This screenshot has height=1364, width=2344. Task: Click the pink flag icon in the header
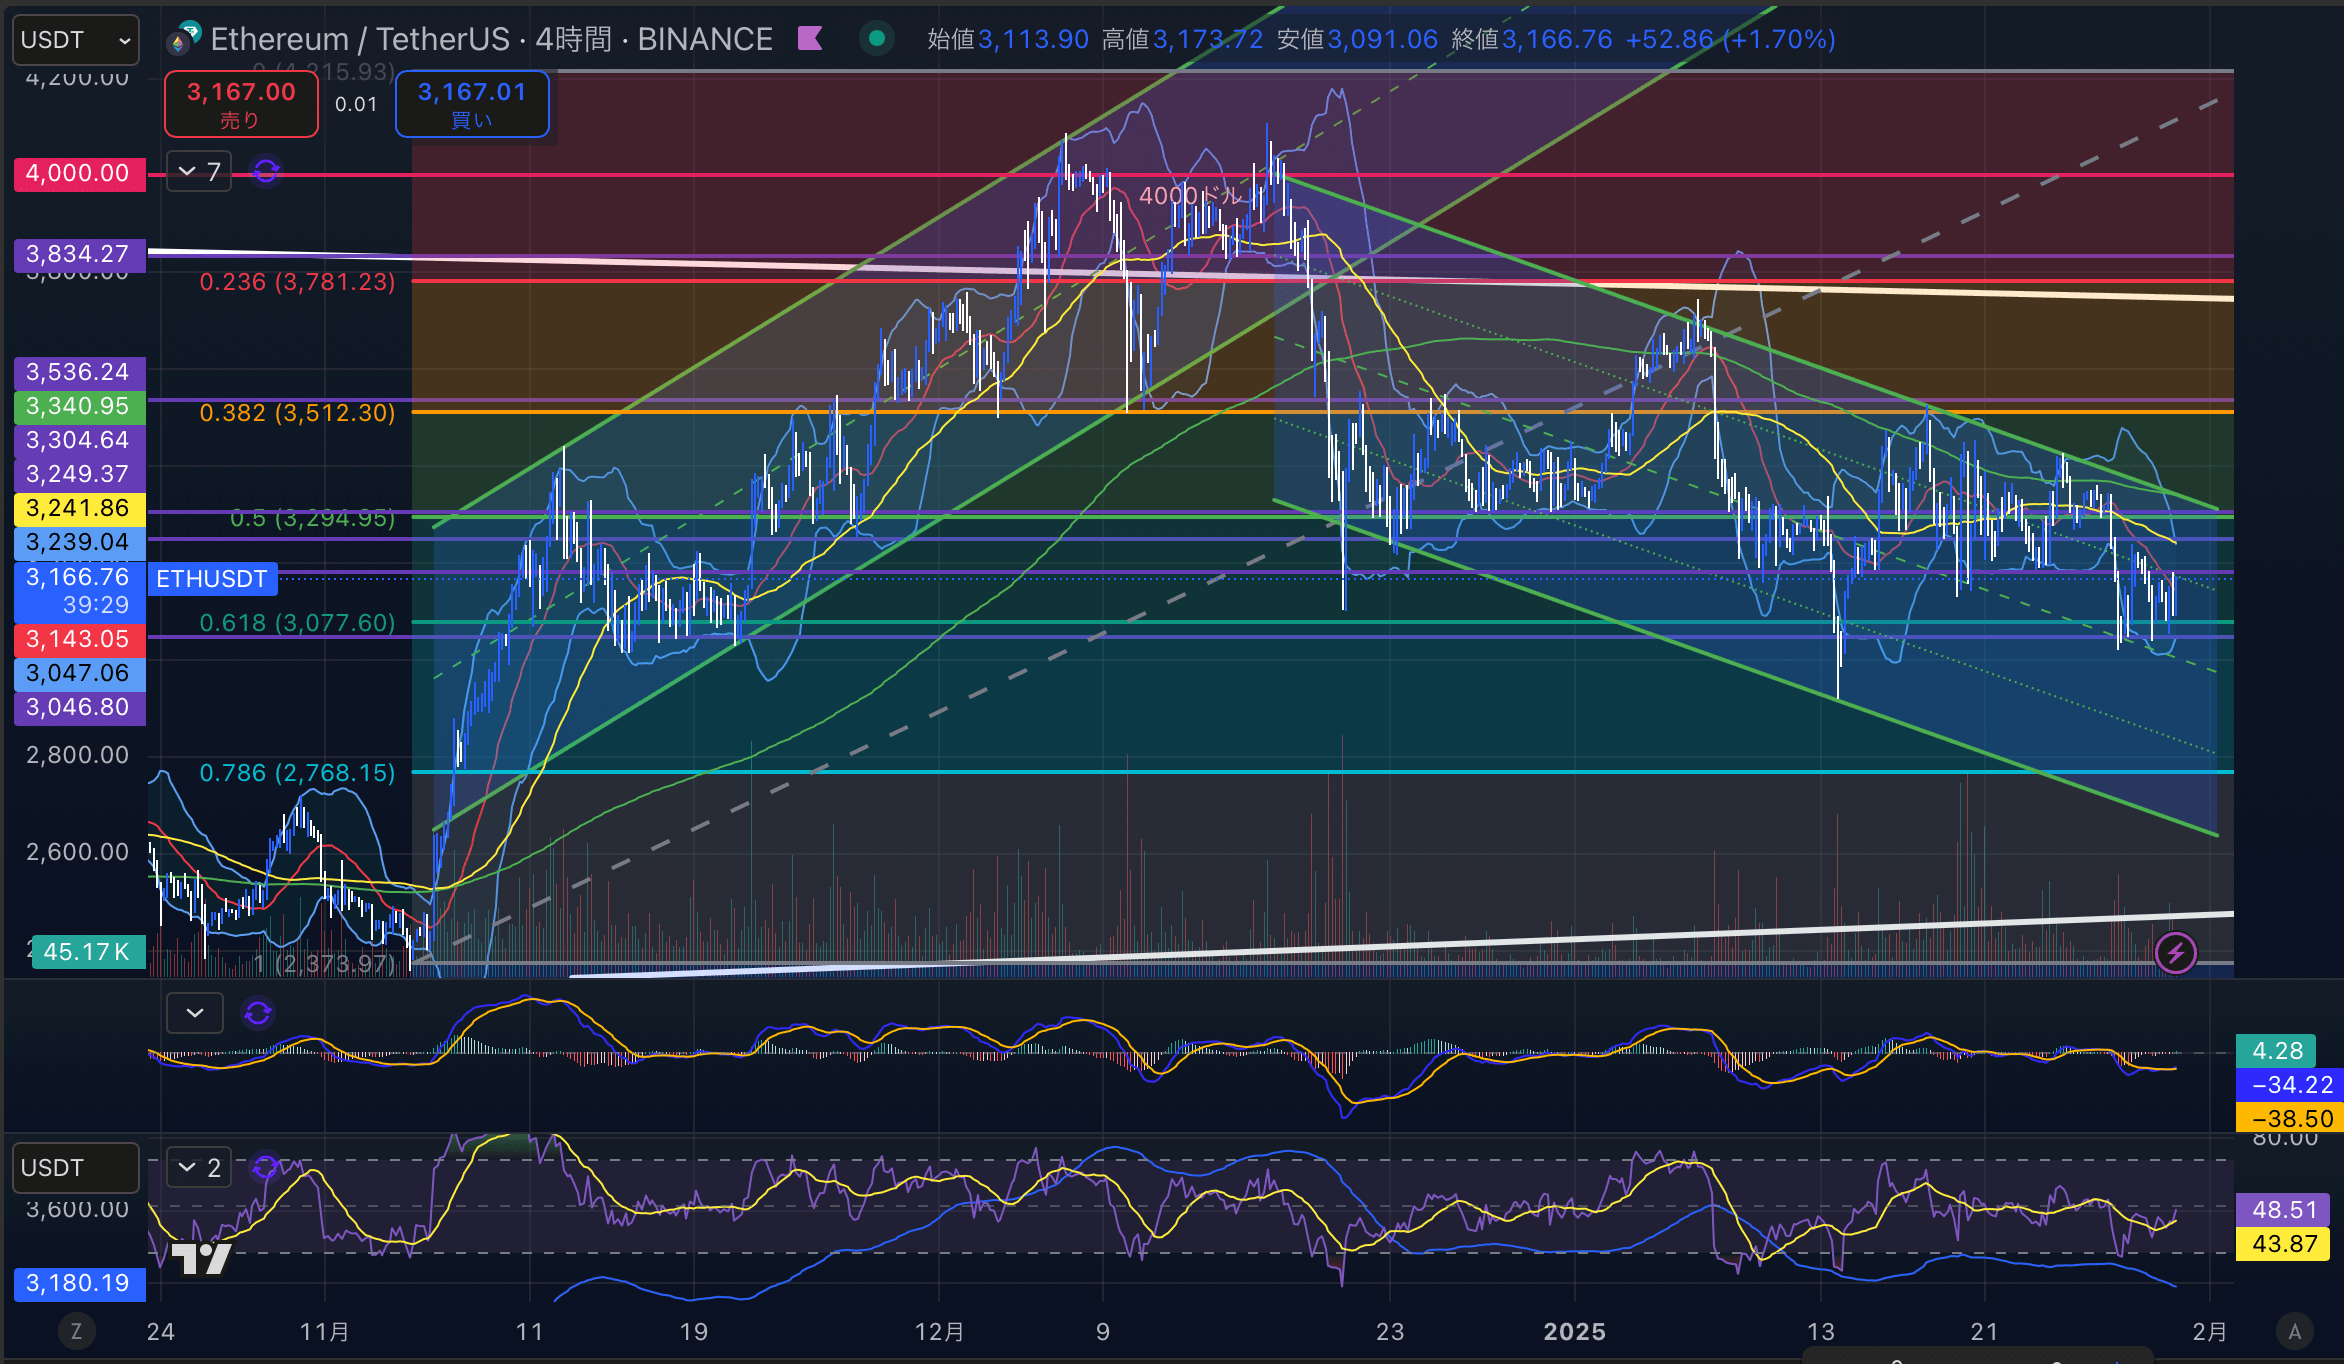(x=810, y=39)
